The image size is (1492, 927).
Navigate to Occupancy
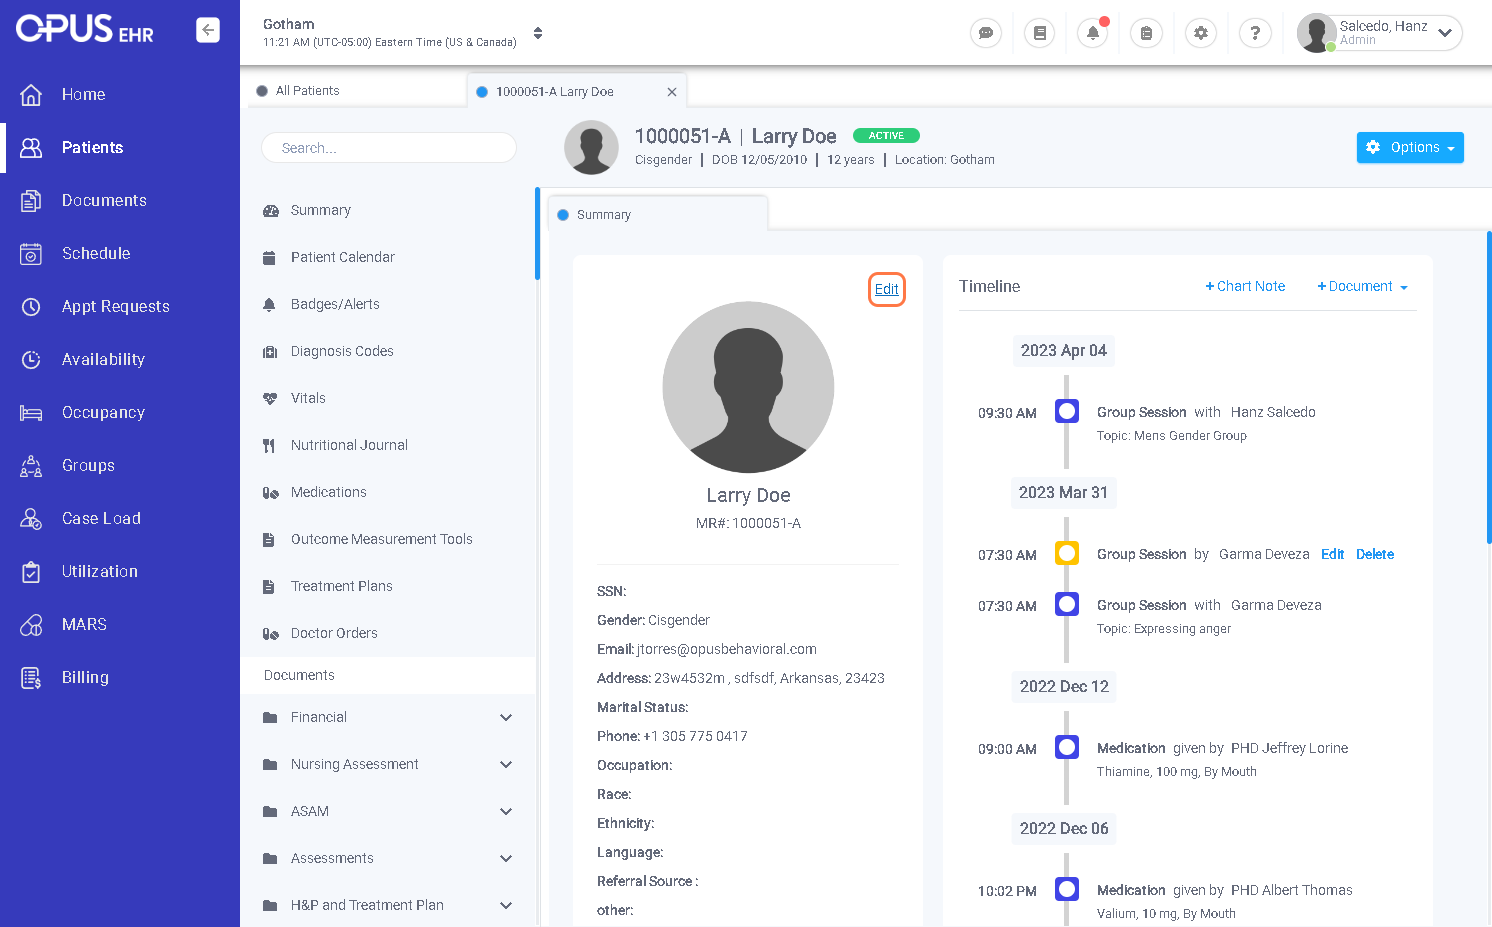(103, 412)
